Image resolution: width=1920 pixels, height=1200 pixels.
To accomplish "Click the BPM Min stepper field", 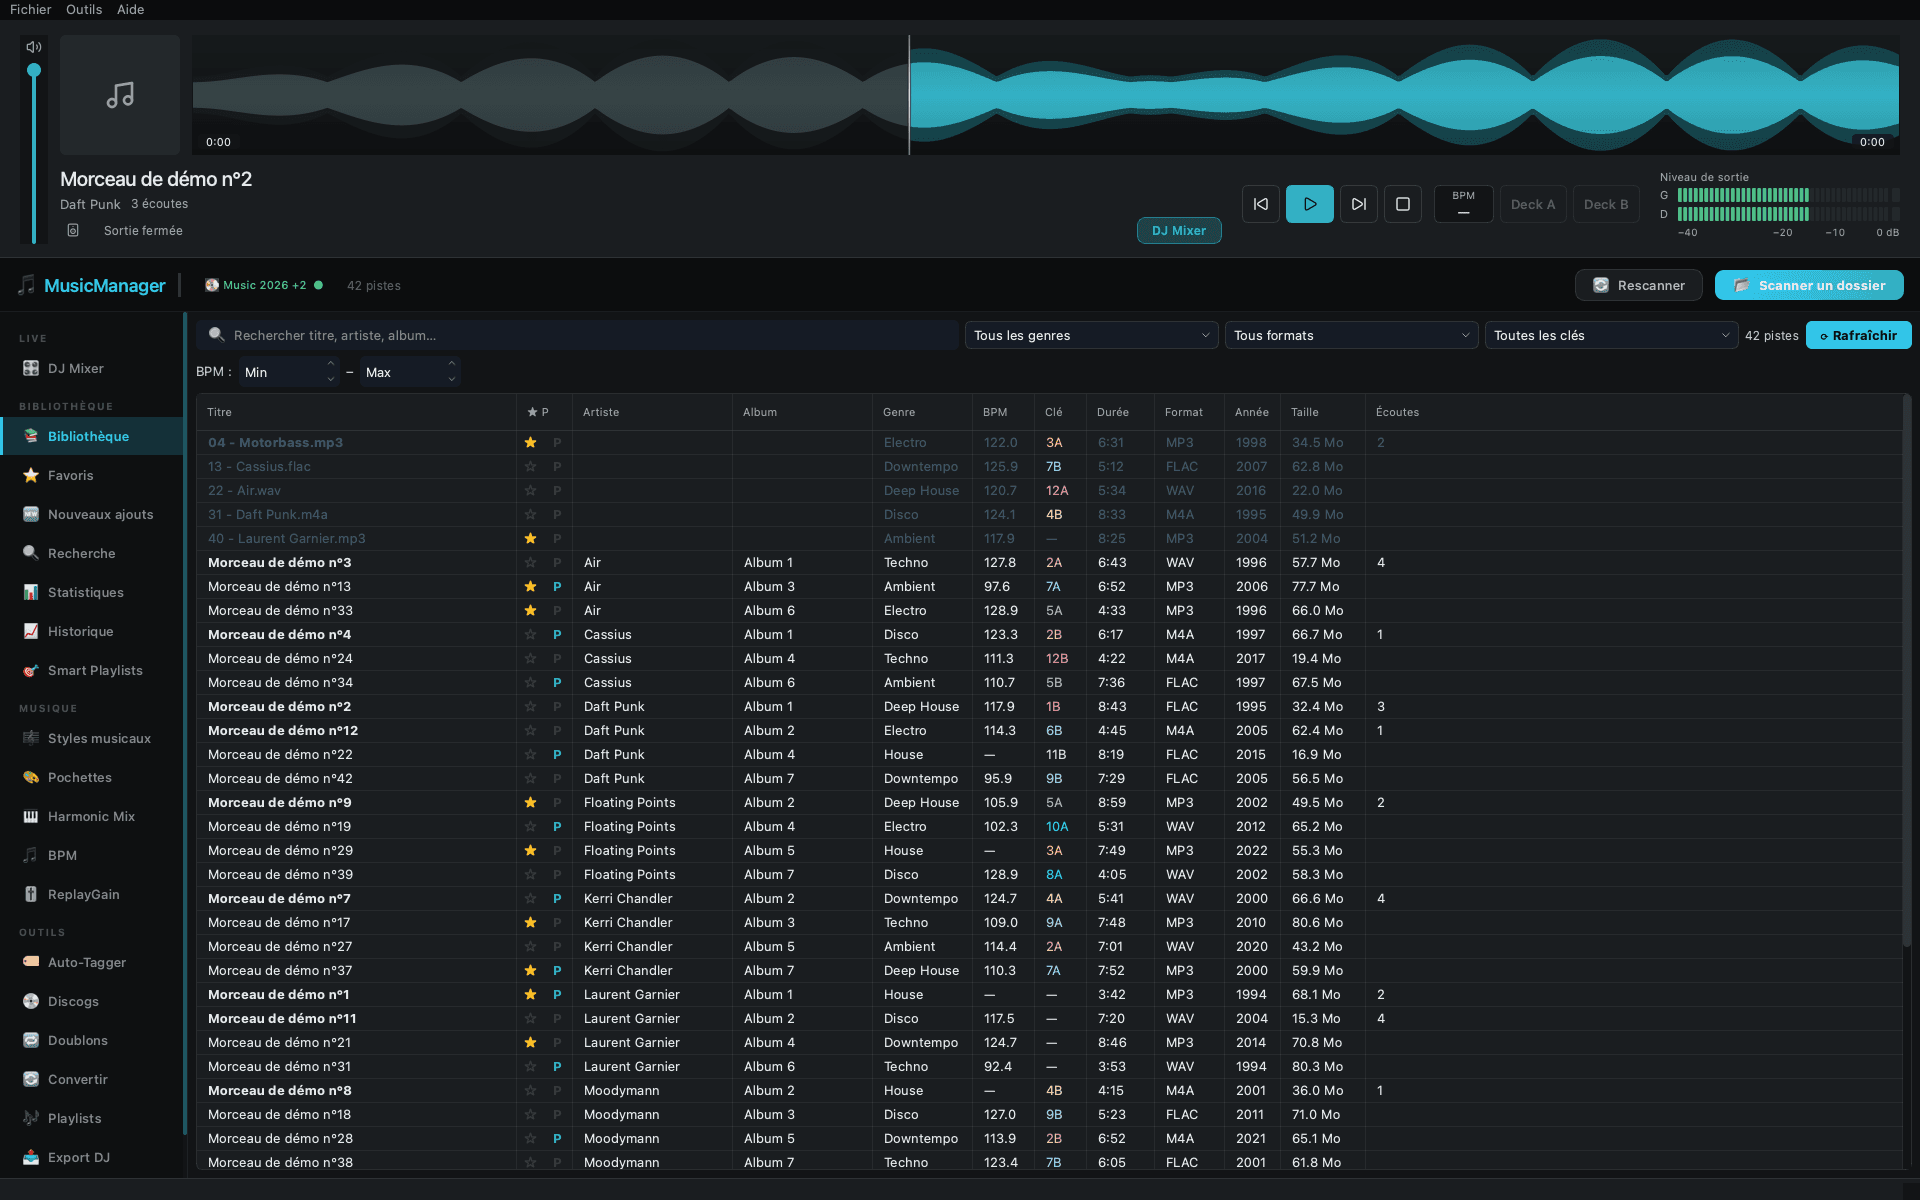I will tap(289, 372).
